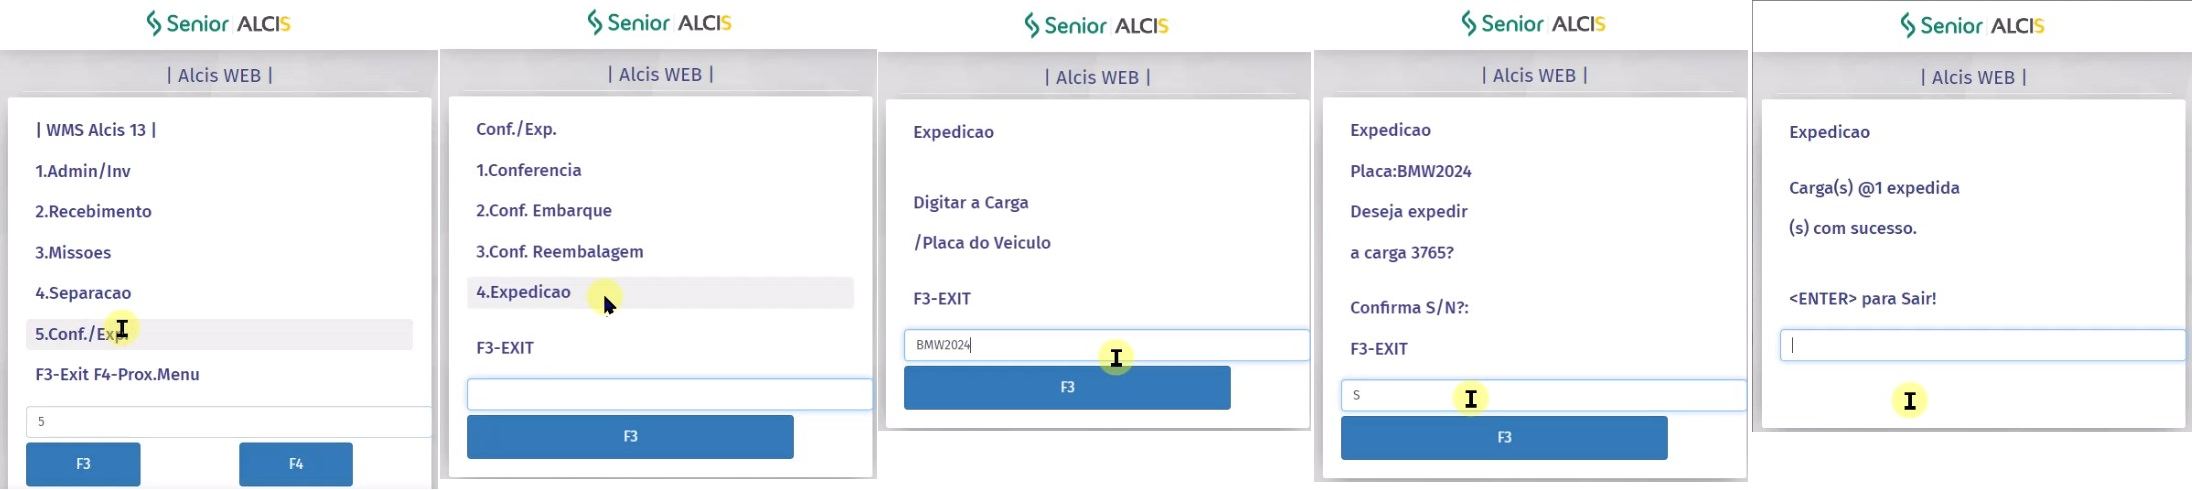
Task: Click the input field containing BMW2024
Action: click(1106, 345)
